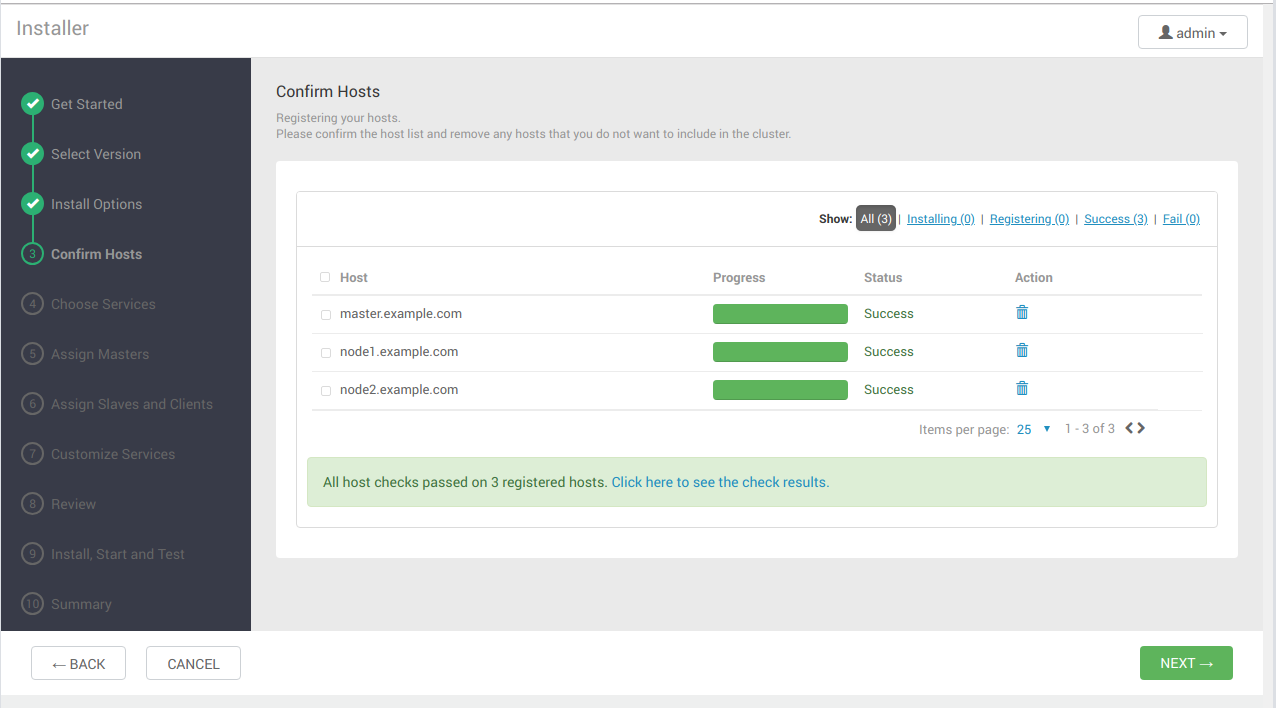The height and width of the screenshot is (708, 1276).
Task: Click the NEXT button
Action: coord(1186,663)
